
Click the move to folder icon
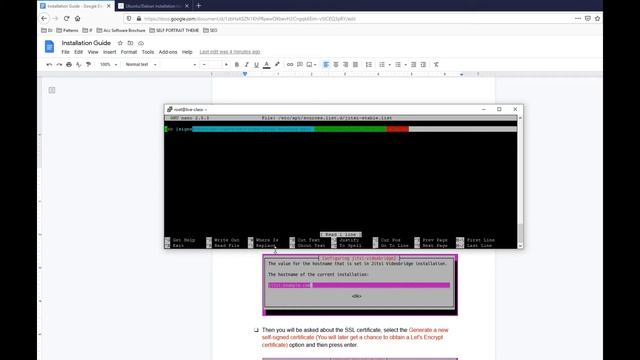click(x=130, y=43)
